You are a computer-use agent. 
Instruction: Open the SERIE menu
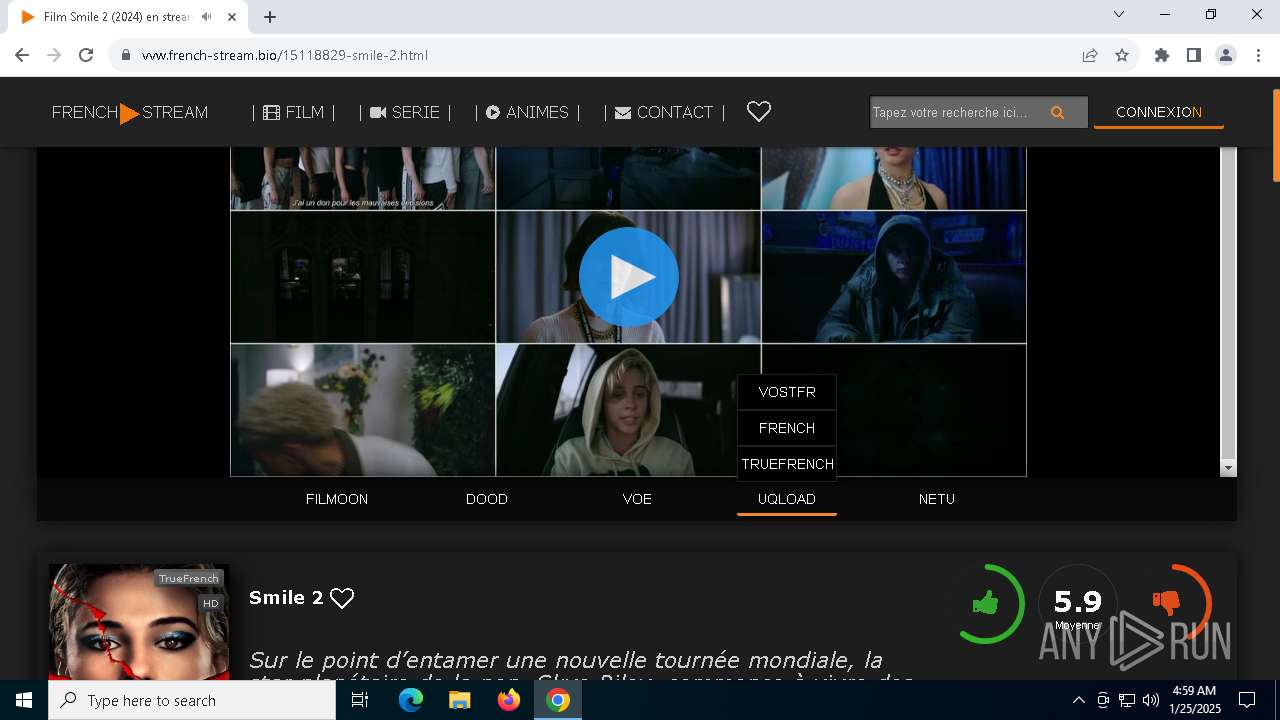(x=405, y=113)
